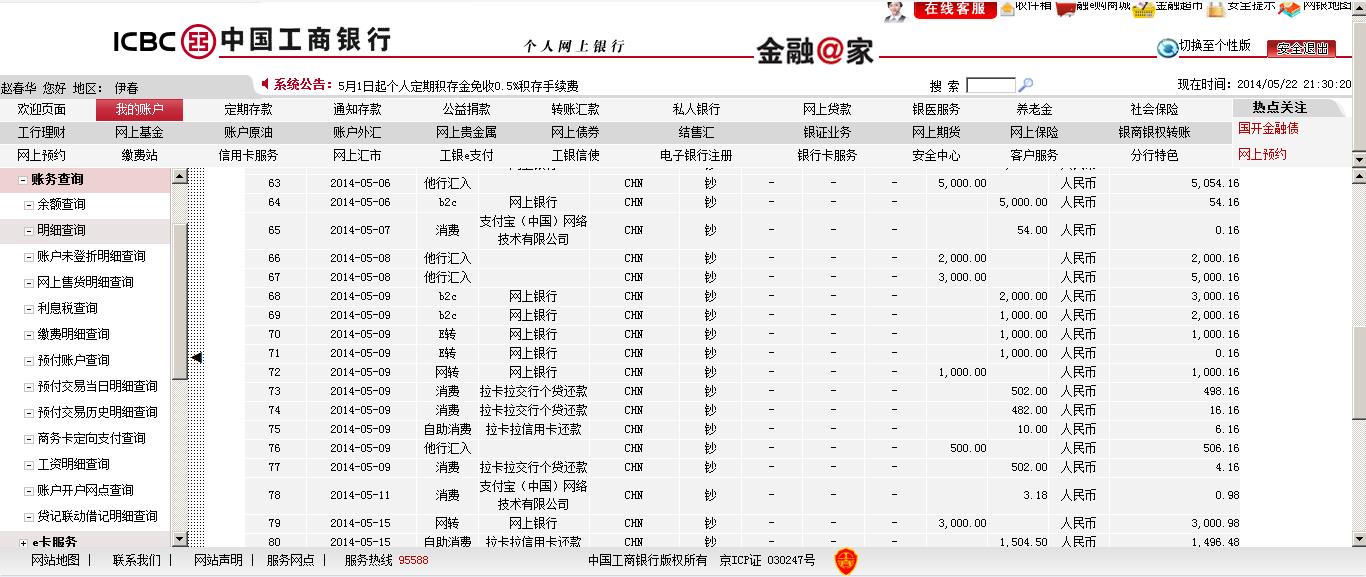Open the 欢迎页面 tab

pos(42,109)
